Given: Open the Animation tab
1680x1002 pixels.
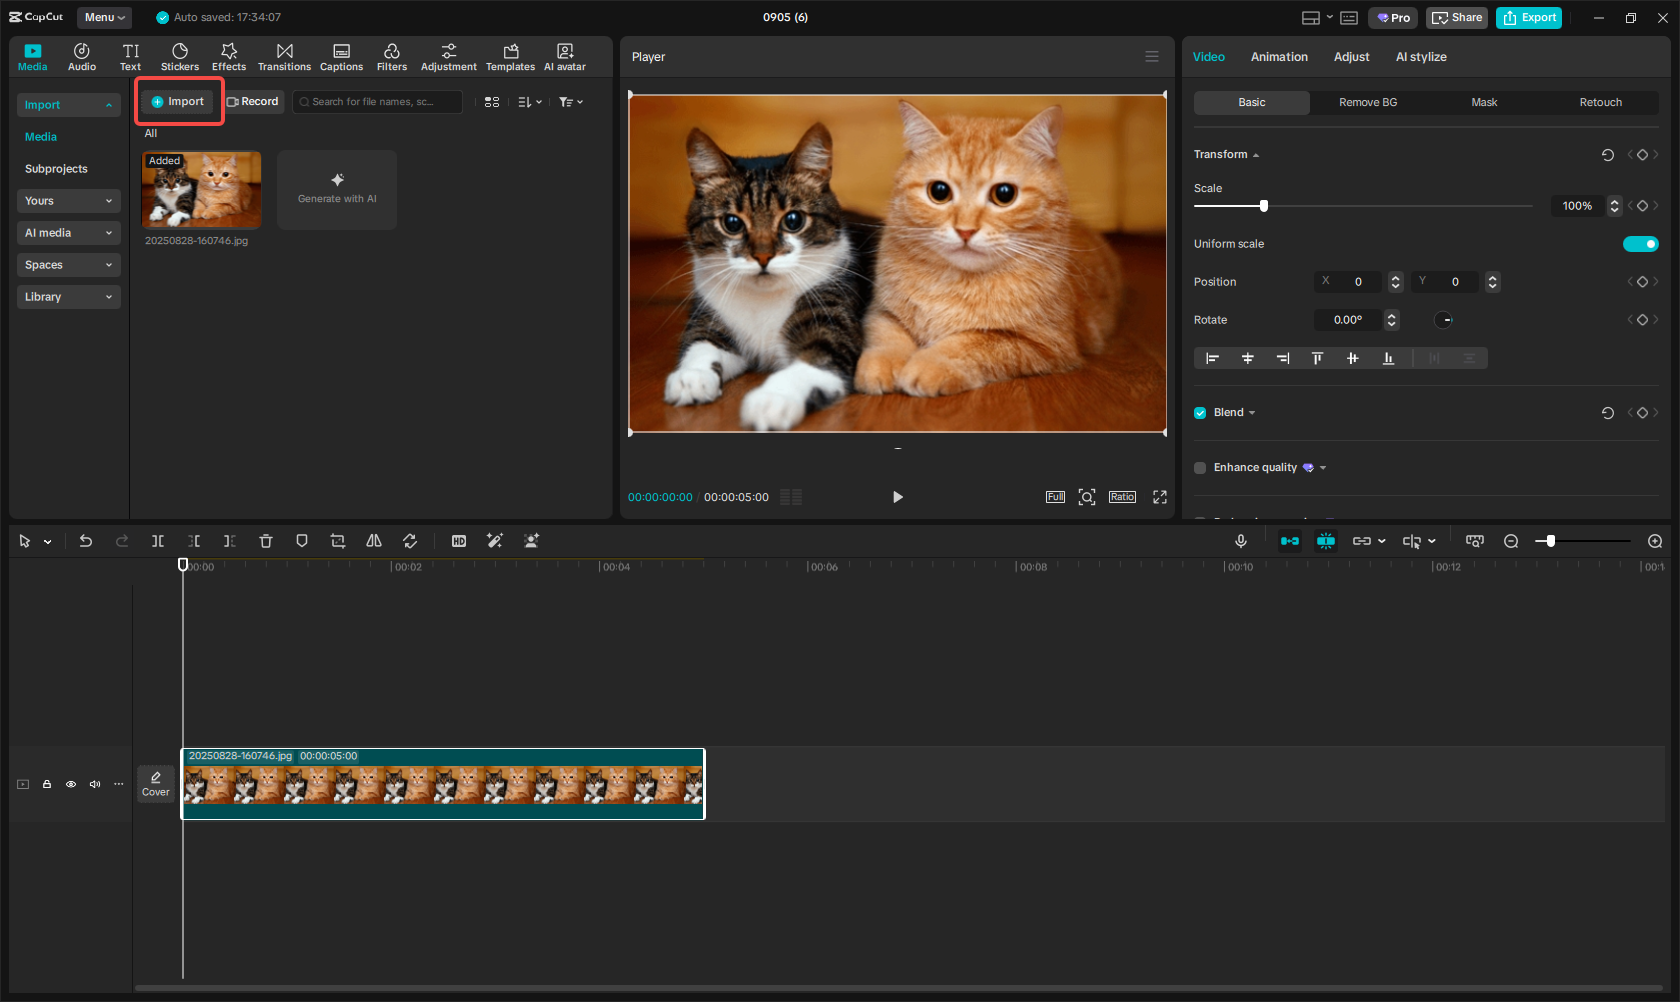Looking at the screenshot, I should click(x=1279, y=56).
